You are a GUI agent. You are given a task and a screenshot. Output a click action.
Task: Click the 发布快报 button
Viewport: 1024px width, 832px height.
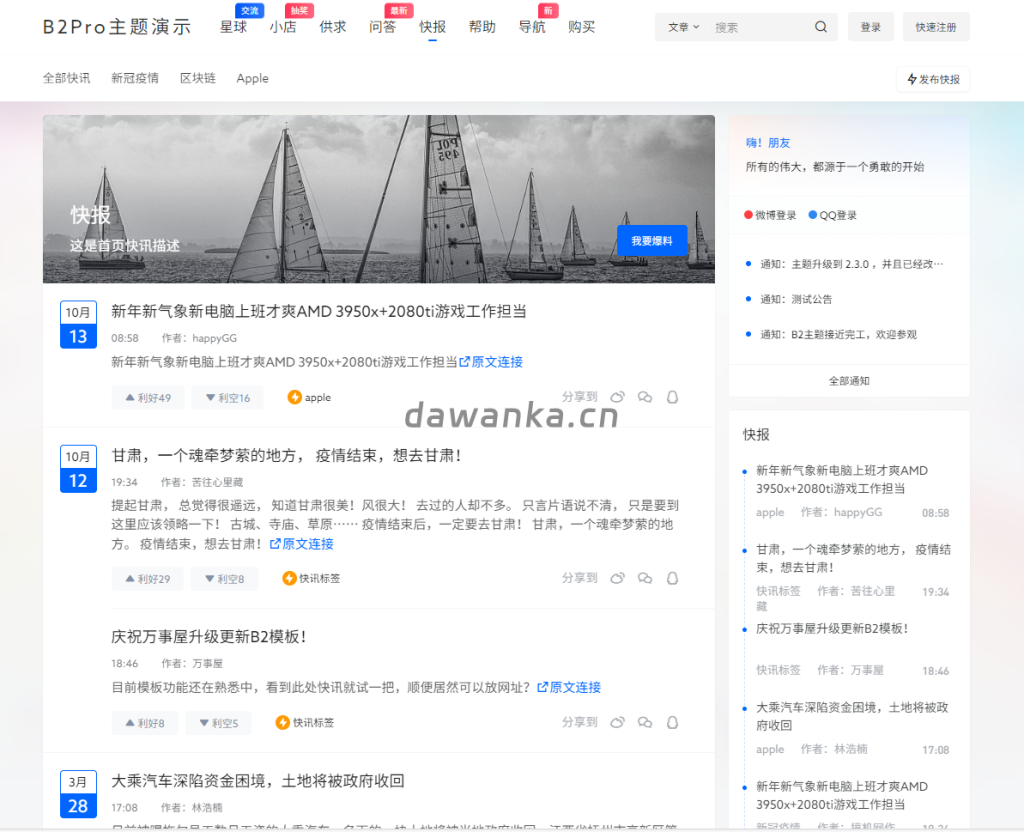tap(933, 79)
